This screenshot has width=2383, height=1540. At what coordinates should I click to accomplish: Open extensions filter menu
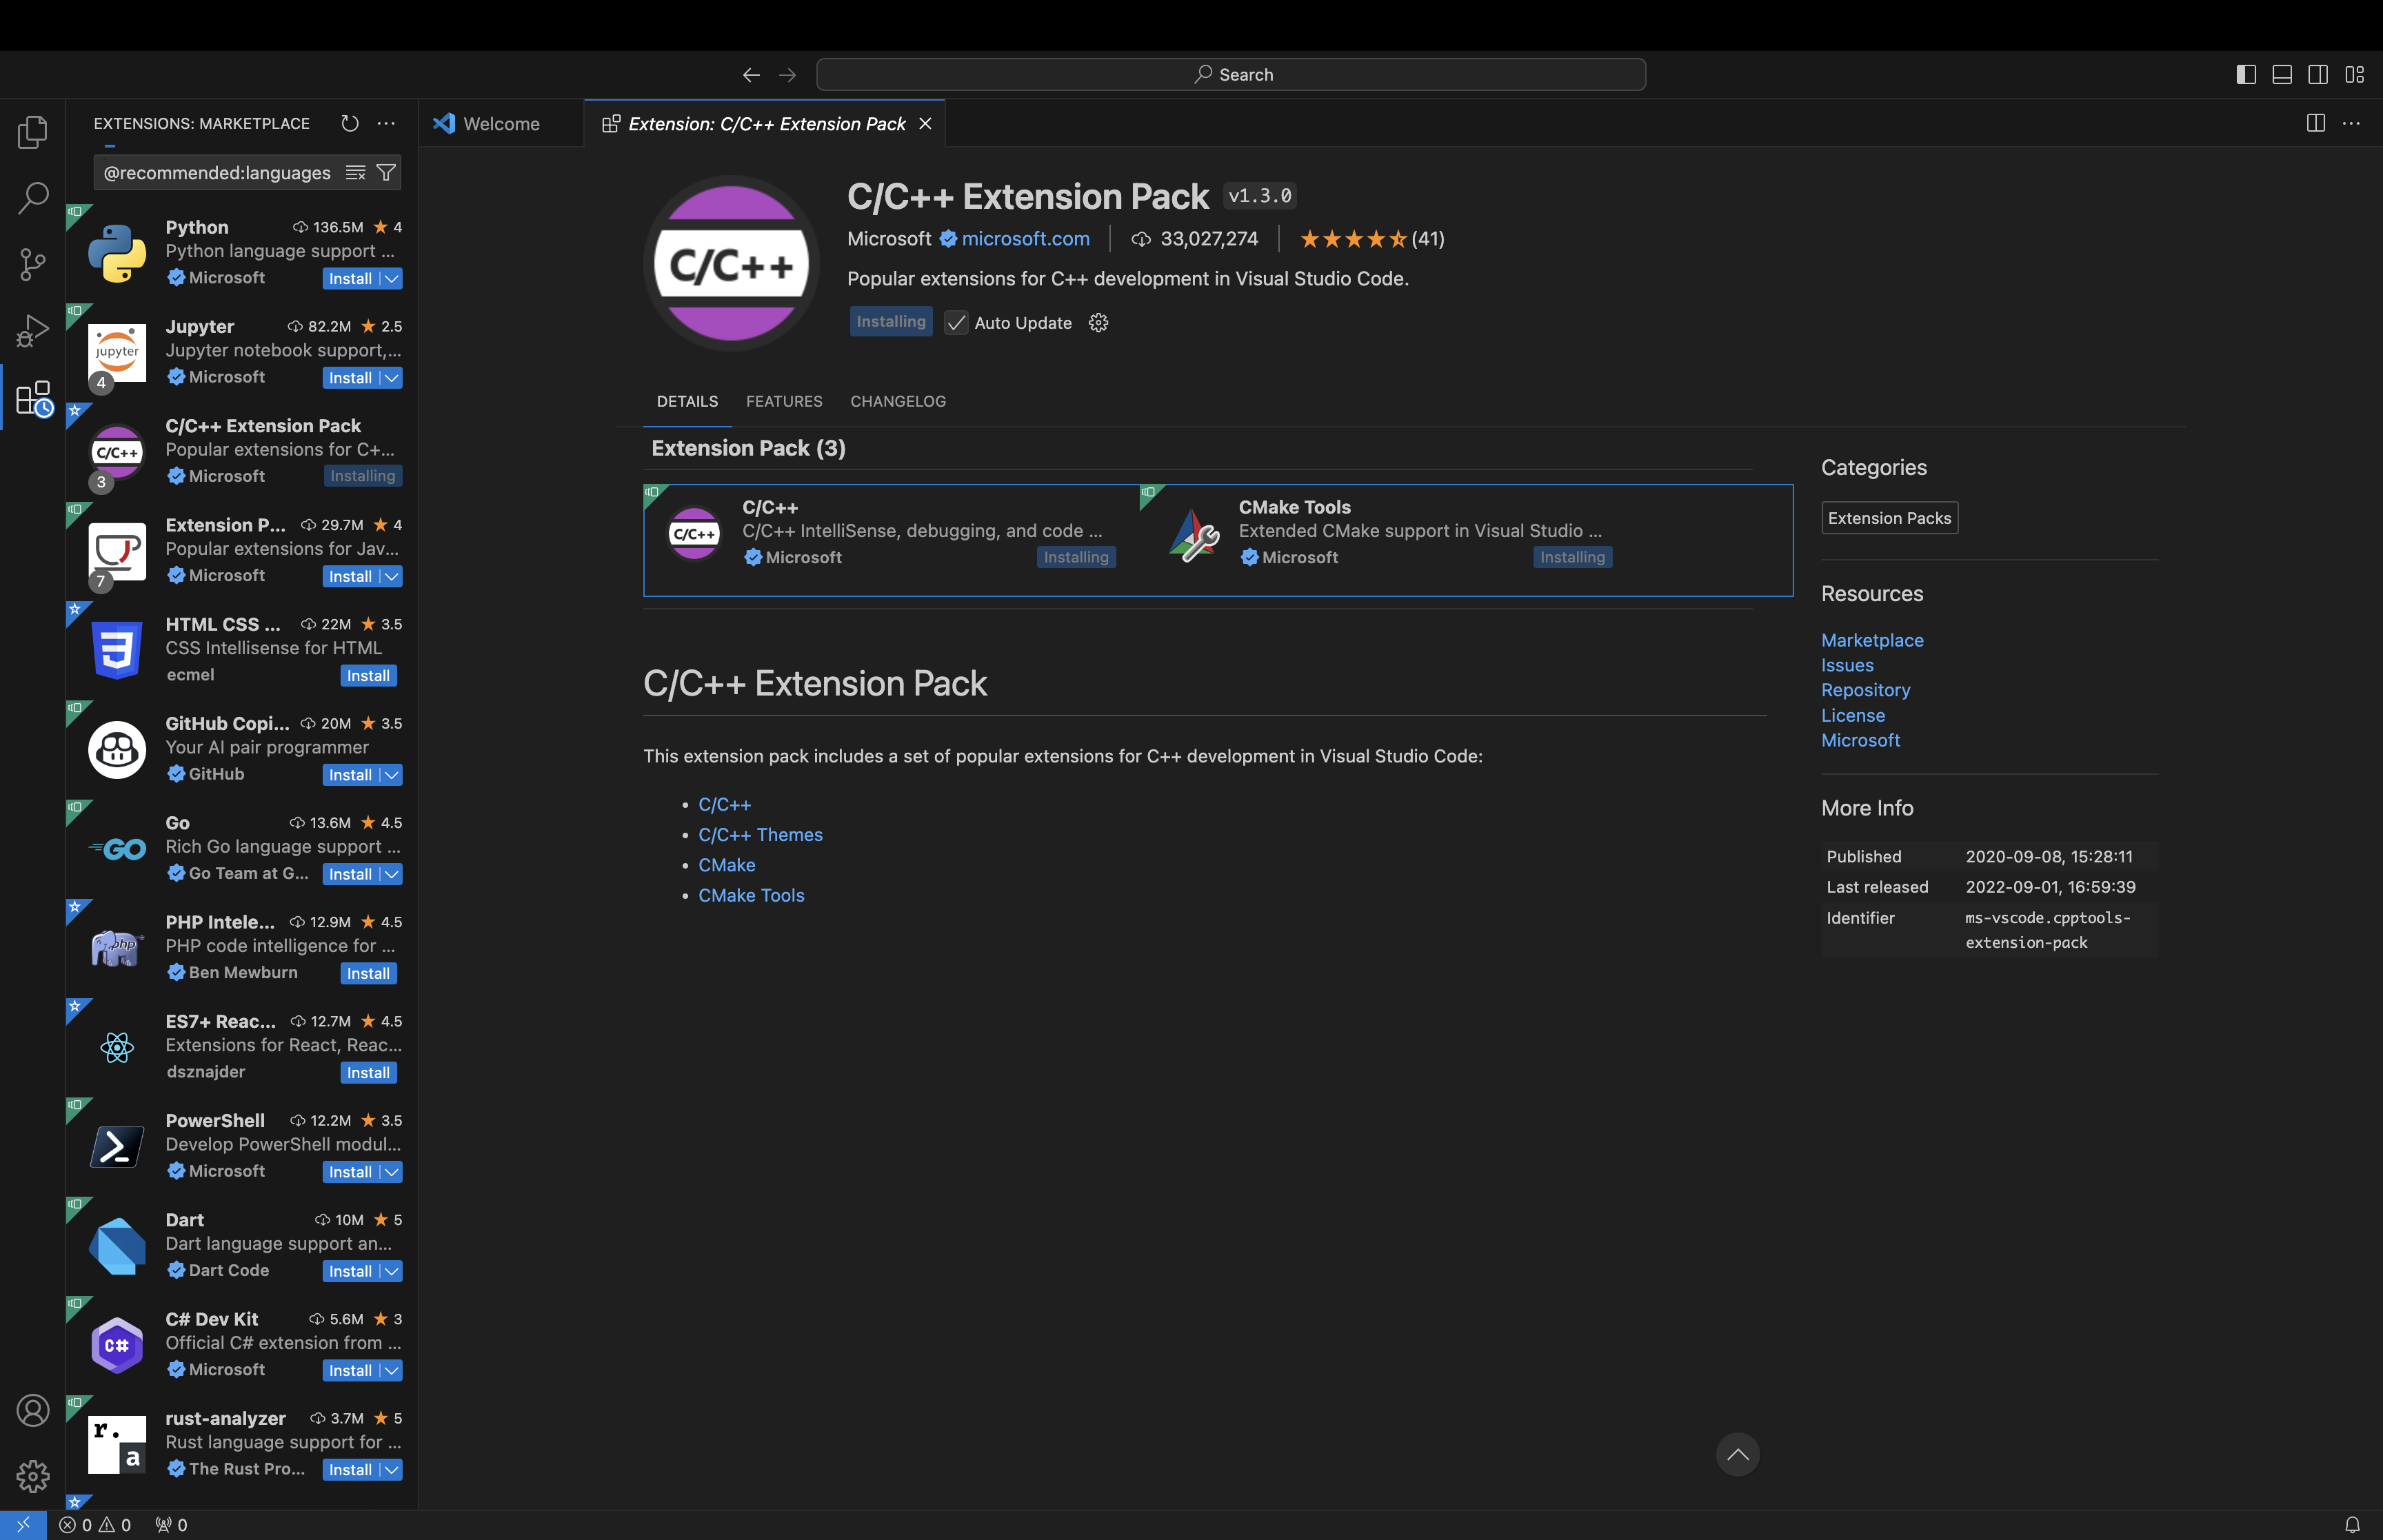[386, 173]
